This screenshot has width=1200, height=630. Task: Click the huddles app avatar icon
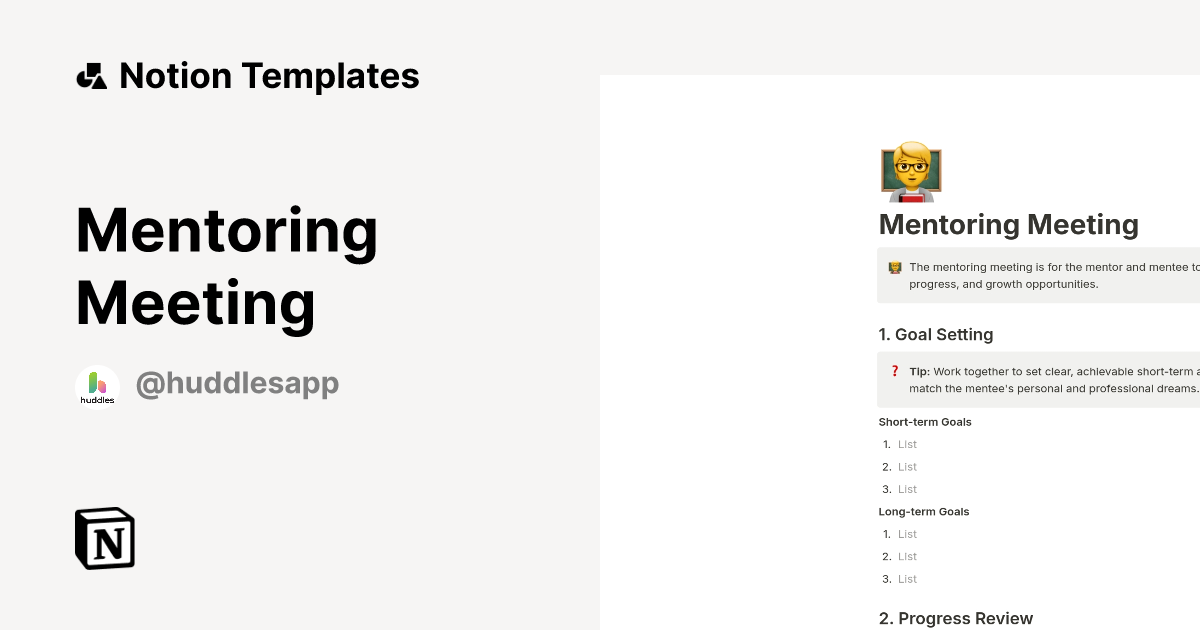click(x=98, y=387)
